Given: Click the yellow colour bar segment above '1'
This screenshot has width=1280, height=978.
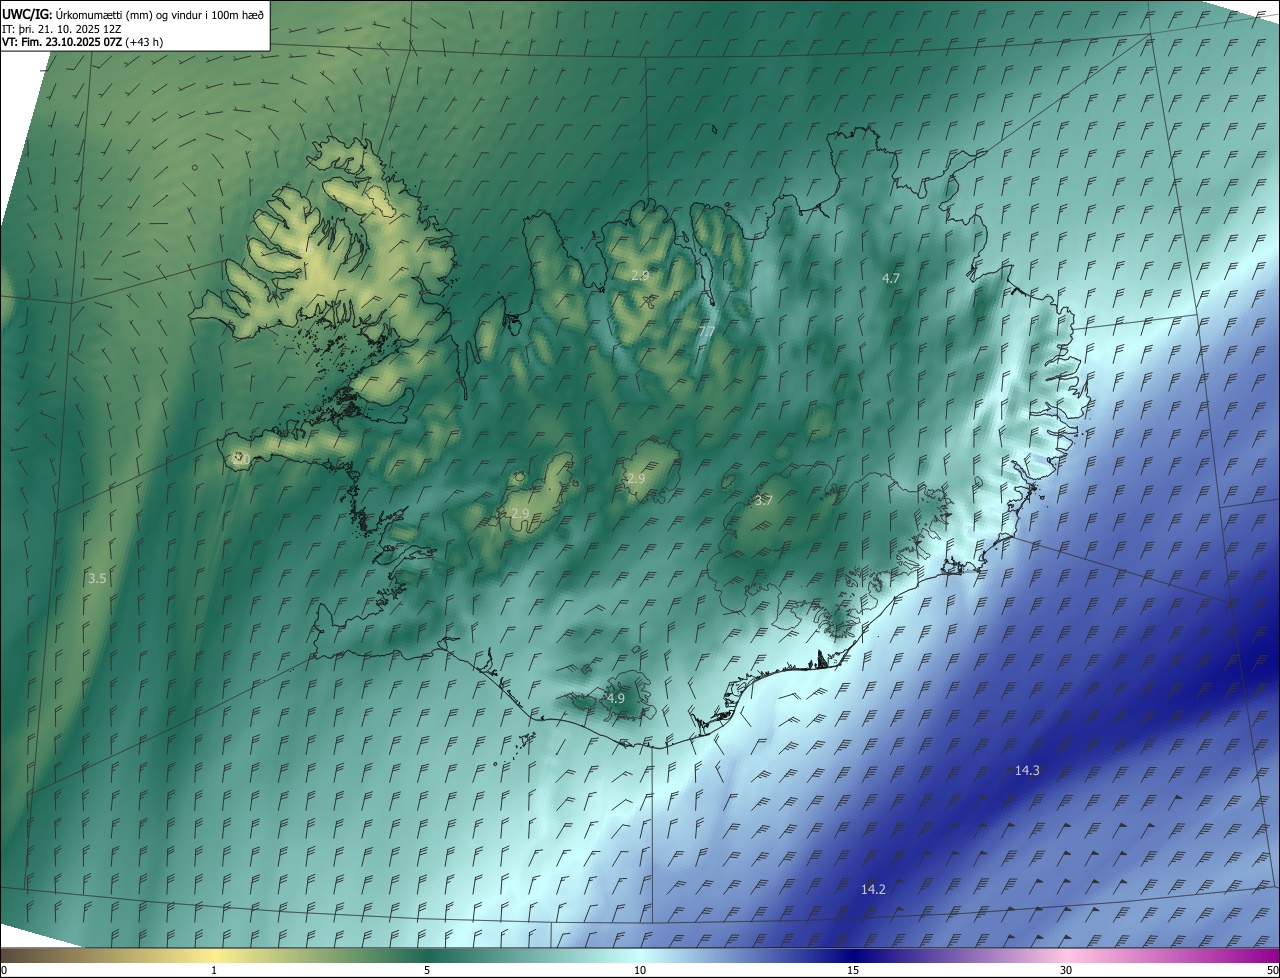Looking at the screenshot, I should coord(214,956).
